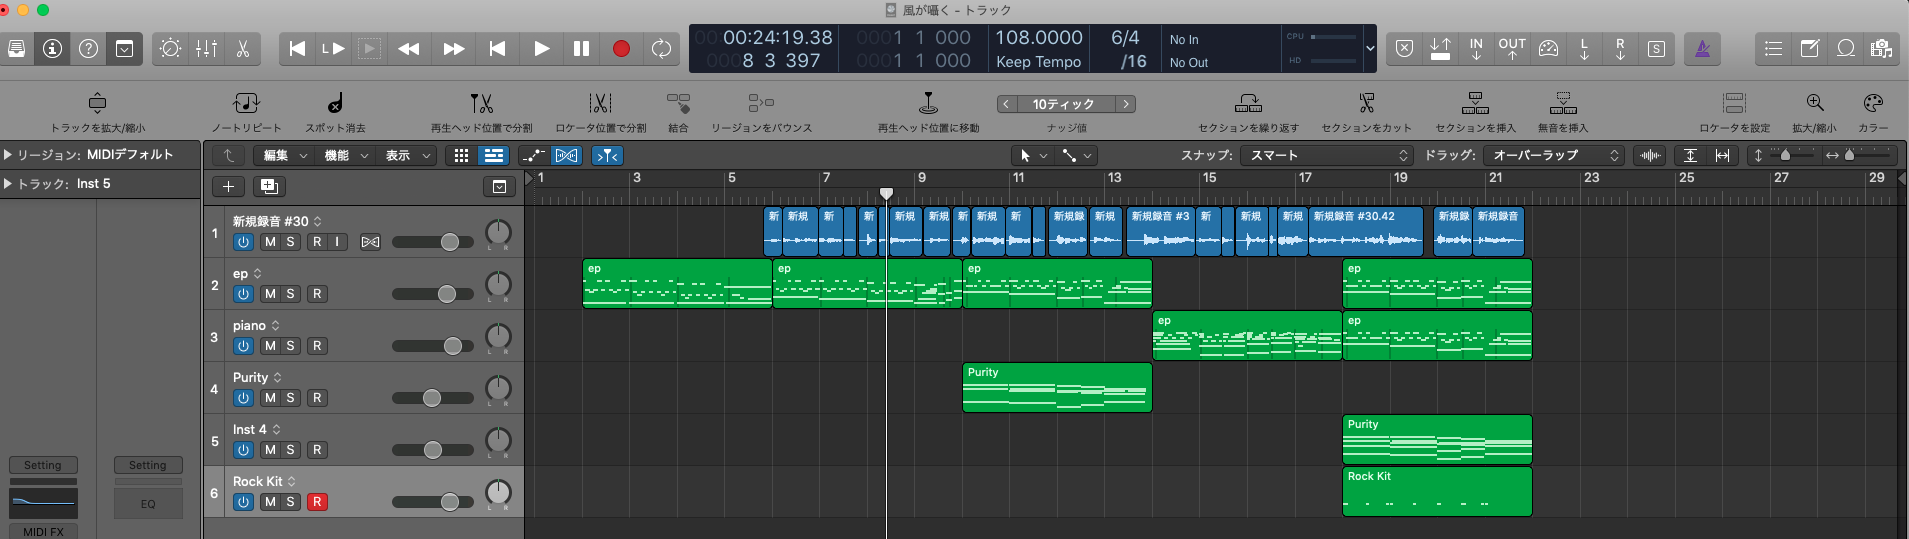The height and width of the screenshot is (539, 1909).
Task: Open the Drag オーバーラップ dropdown
Action: coord(1552,155)
